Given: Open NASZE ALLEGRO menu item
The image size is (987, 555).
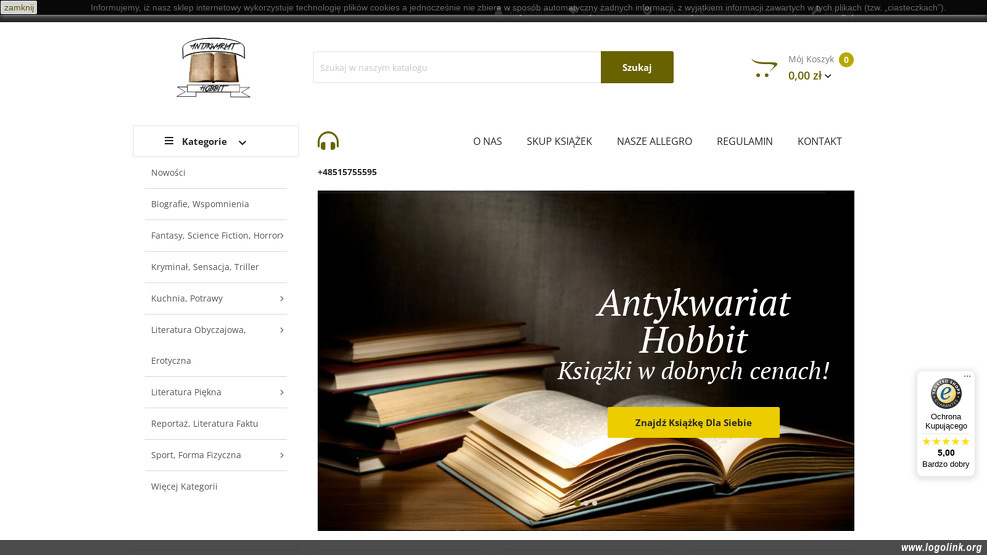Looking at the screenshot, I should [654, 141].
